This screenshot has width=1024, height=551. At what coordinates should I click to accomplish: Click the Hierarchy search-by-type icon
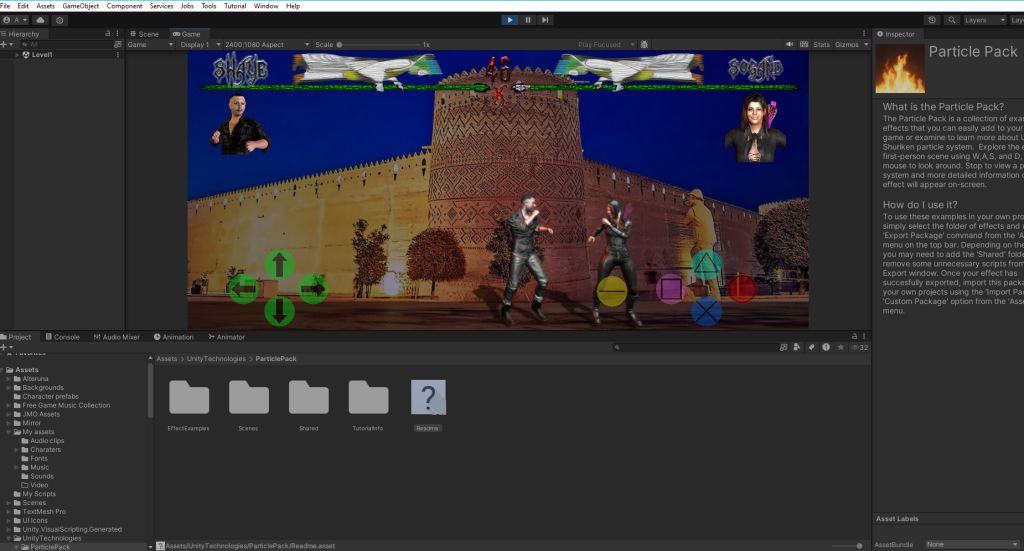click(x=118, y=44)
